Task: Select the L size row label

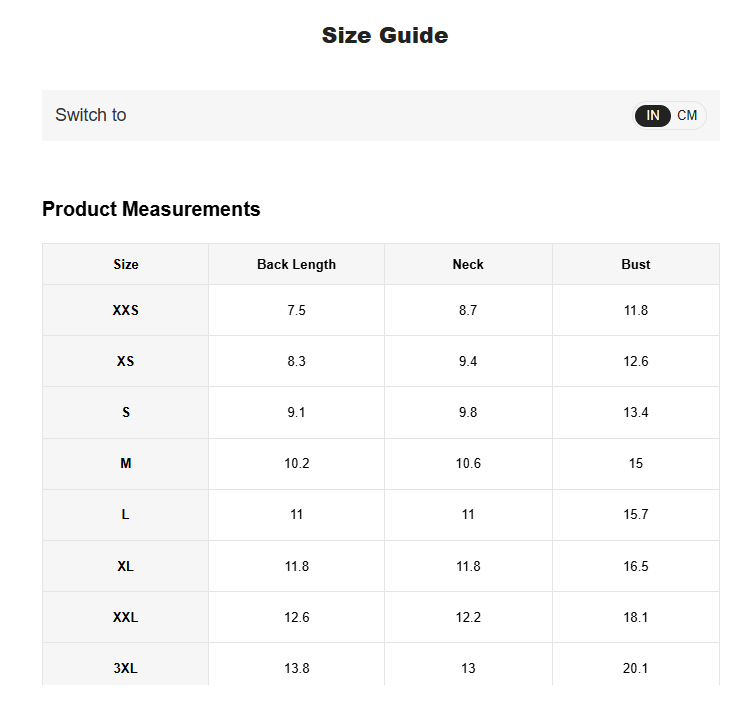Action: click(x=125, y=514)
